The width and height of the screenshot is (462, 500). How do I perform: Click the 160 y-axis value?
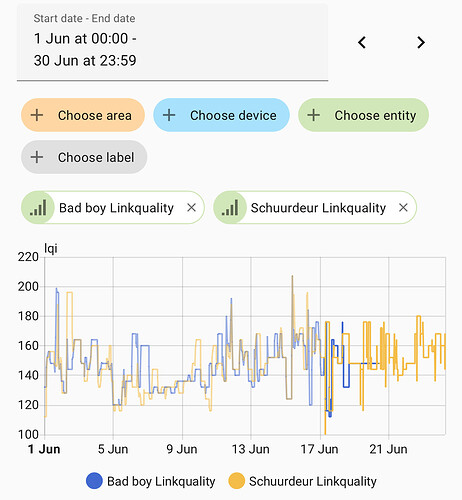click(x=28, y=346)
